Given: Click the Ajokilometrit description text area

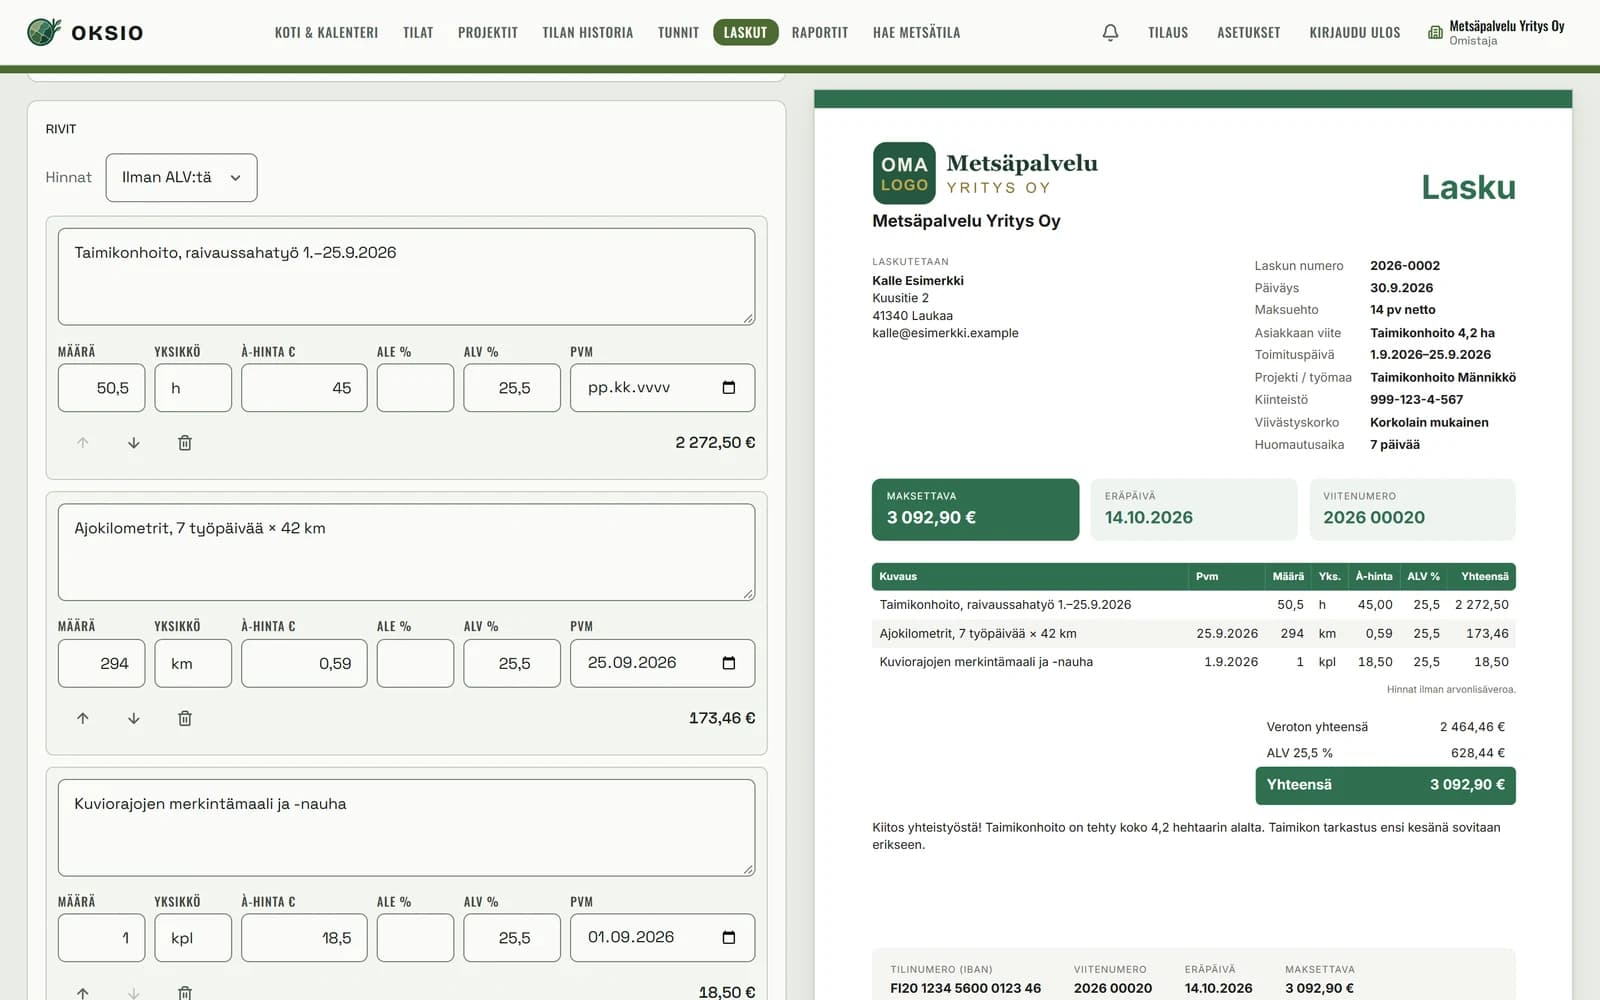Looking at the screenshot, I should coord(406,552).
